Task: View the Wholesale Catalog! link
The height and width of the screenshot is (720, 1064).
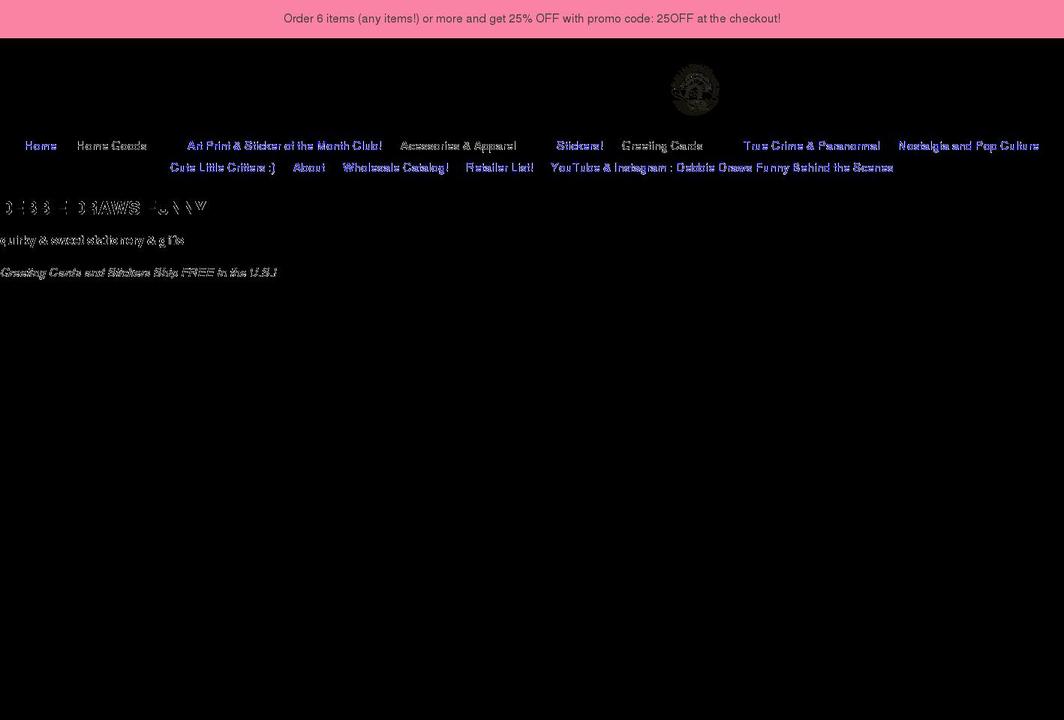Action: click(396, 168)
